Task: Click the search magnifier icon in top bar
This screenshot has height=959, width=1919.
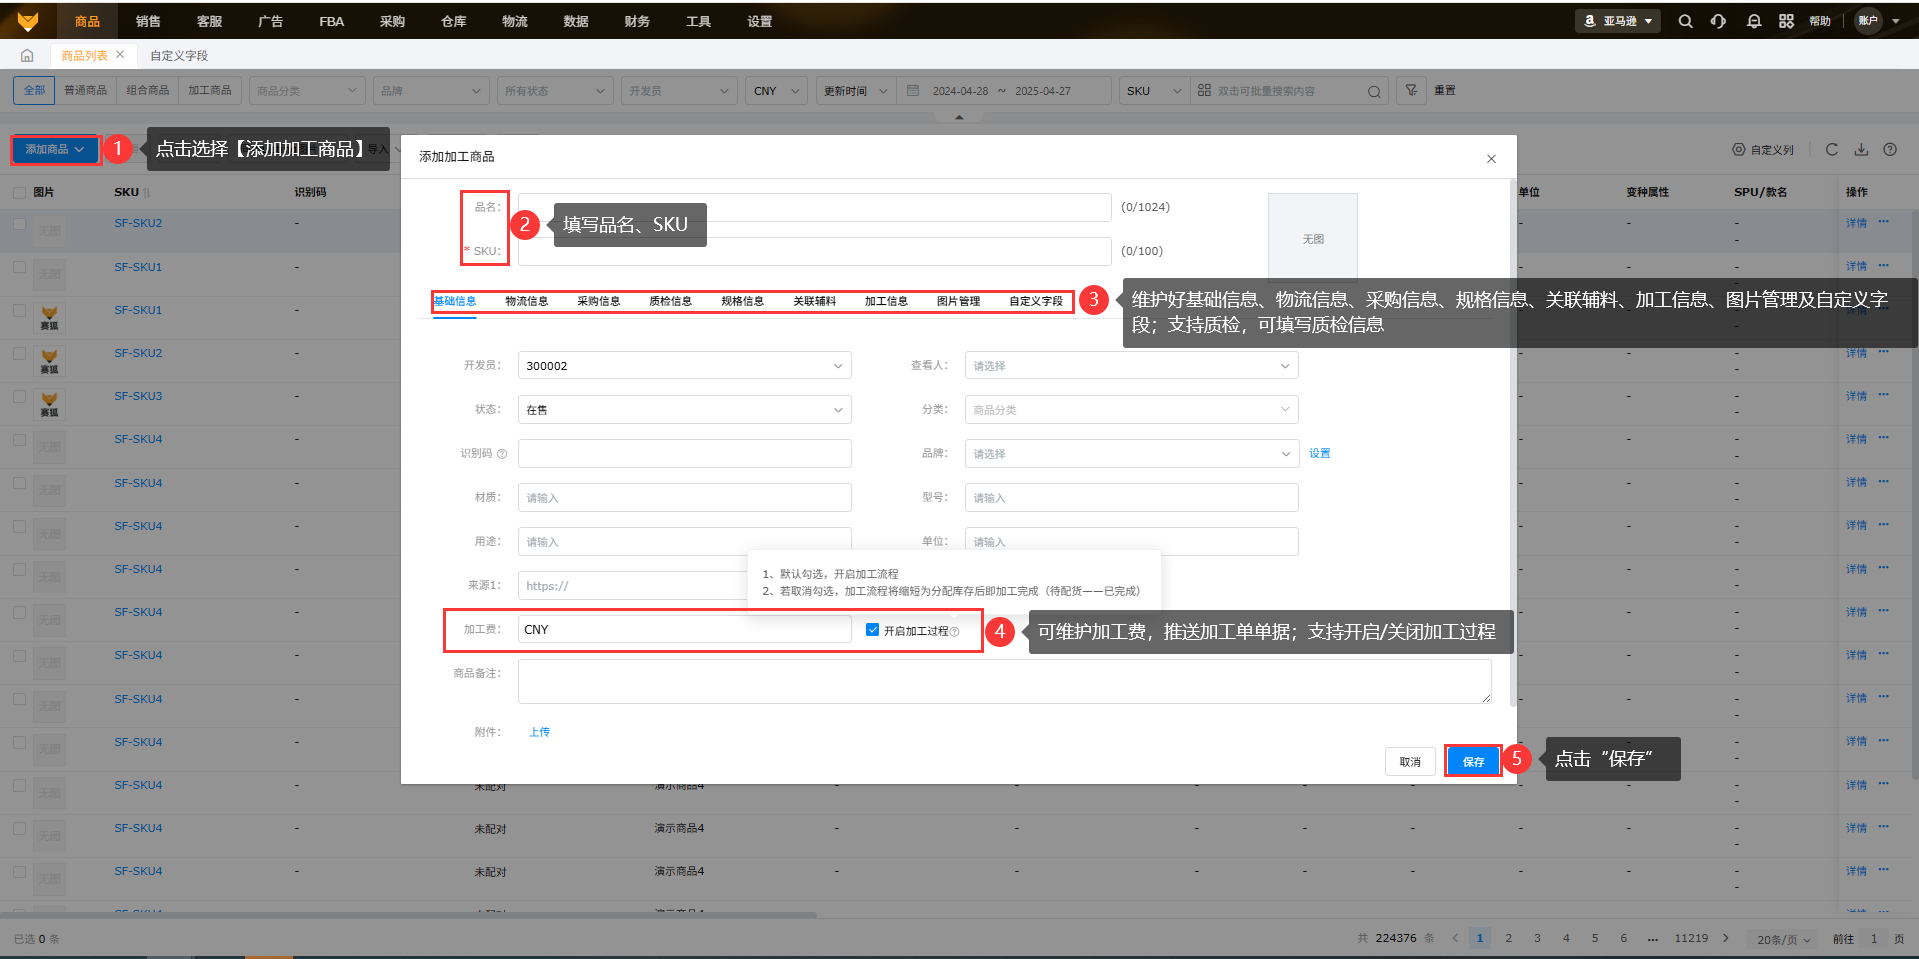Action: click(x=1685, y=21)
